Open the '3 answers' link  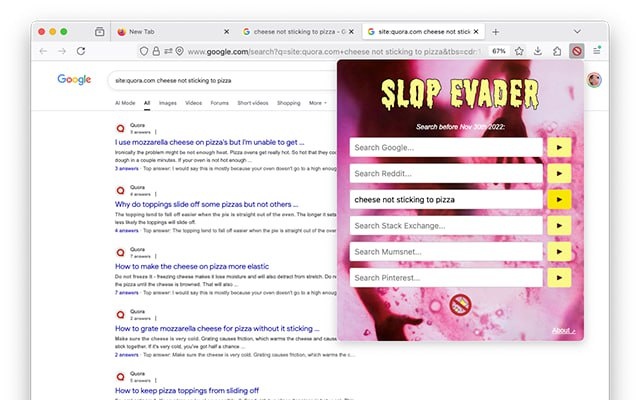(x=127, y=169)
